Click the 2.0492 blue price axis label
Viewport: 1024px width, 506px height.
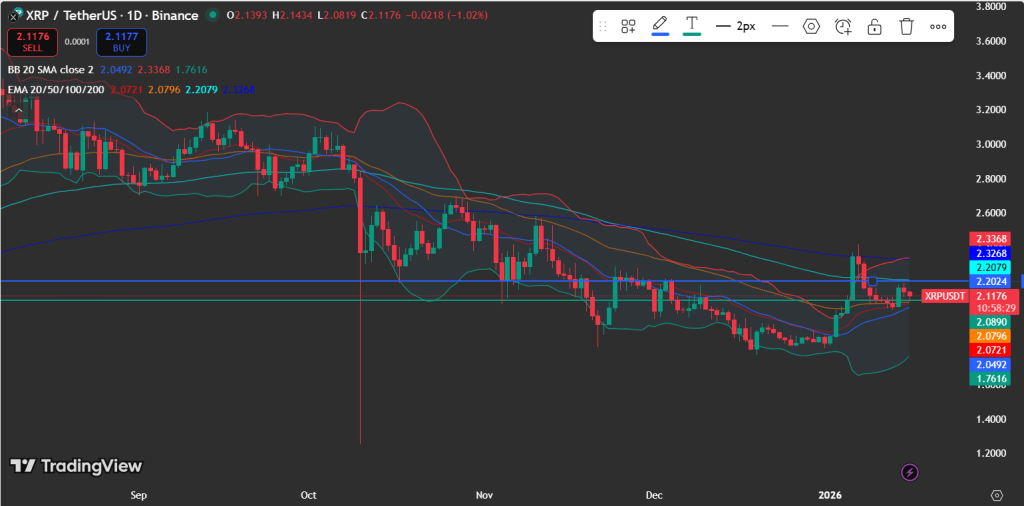(989, 364)
